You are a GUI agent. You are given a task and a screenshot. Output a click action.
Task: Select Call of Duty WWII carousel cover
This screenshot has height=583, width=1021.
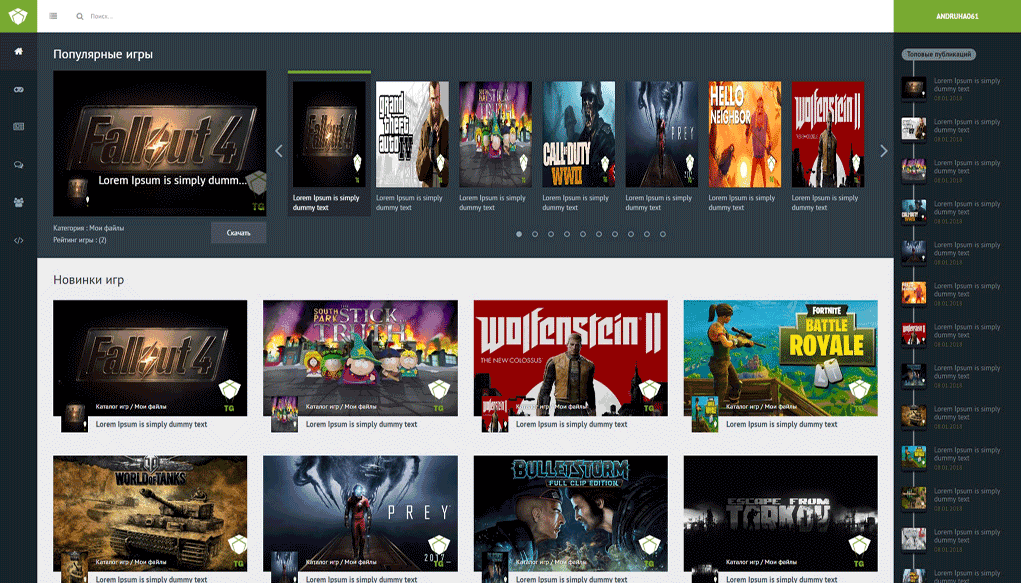tap(579, 134)
